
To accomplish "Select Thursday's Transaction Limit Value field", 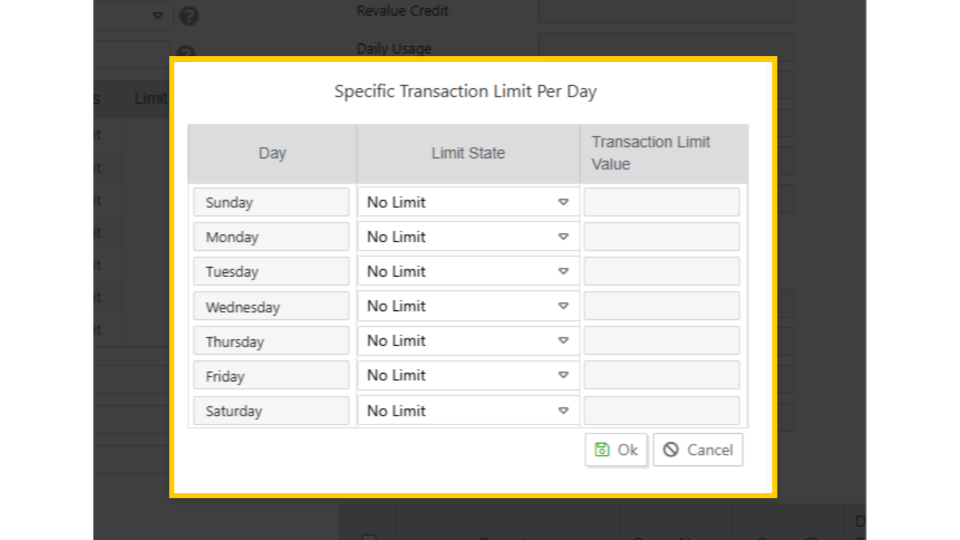I will [661, 341].
